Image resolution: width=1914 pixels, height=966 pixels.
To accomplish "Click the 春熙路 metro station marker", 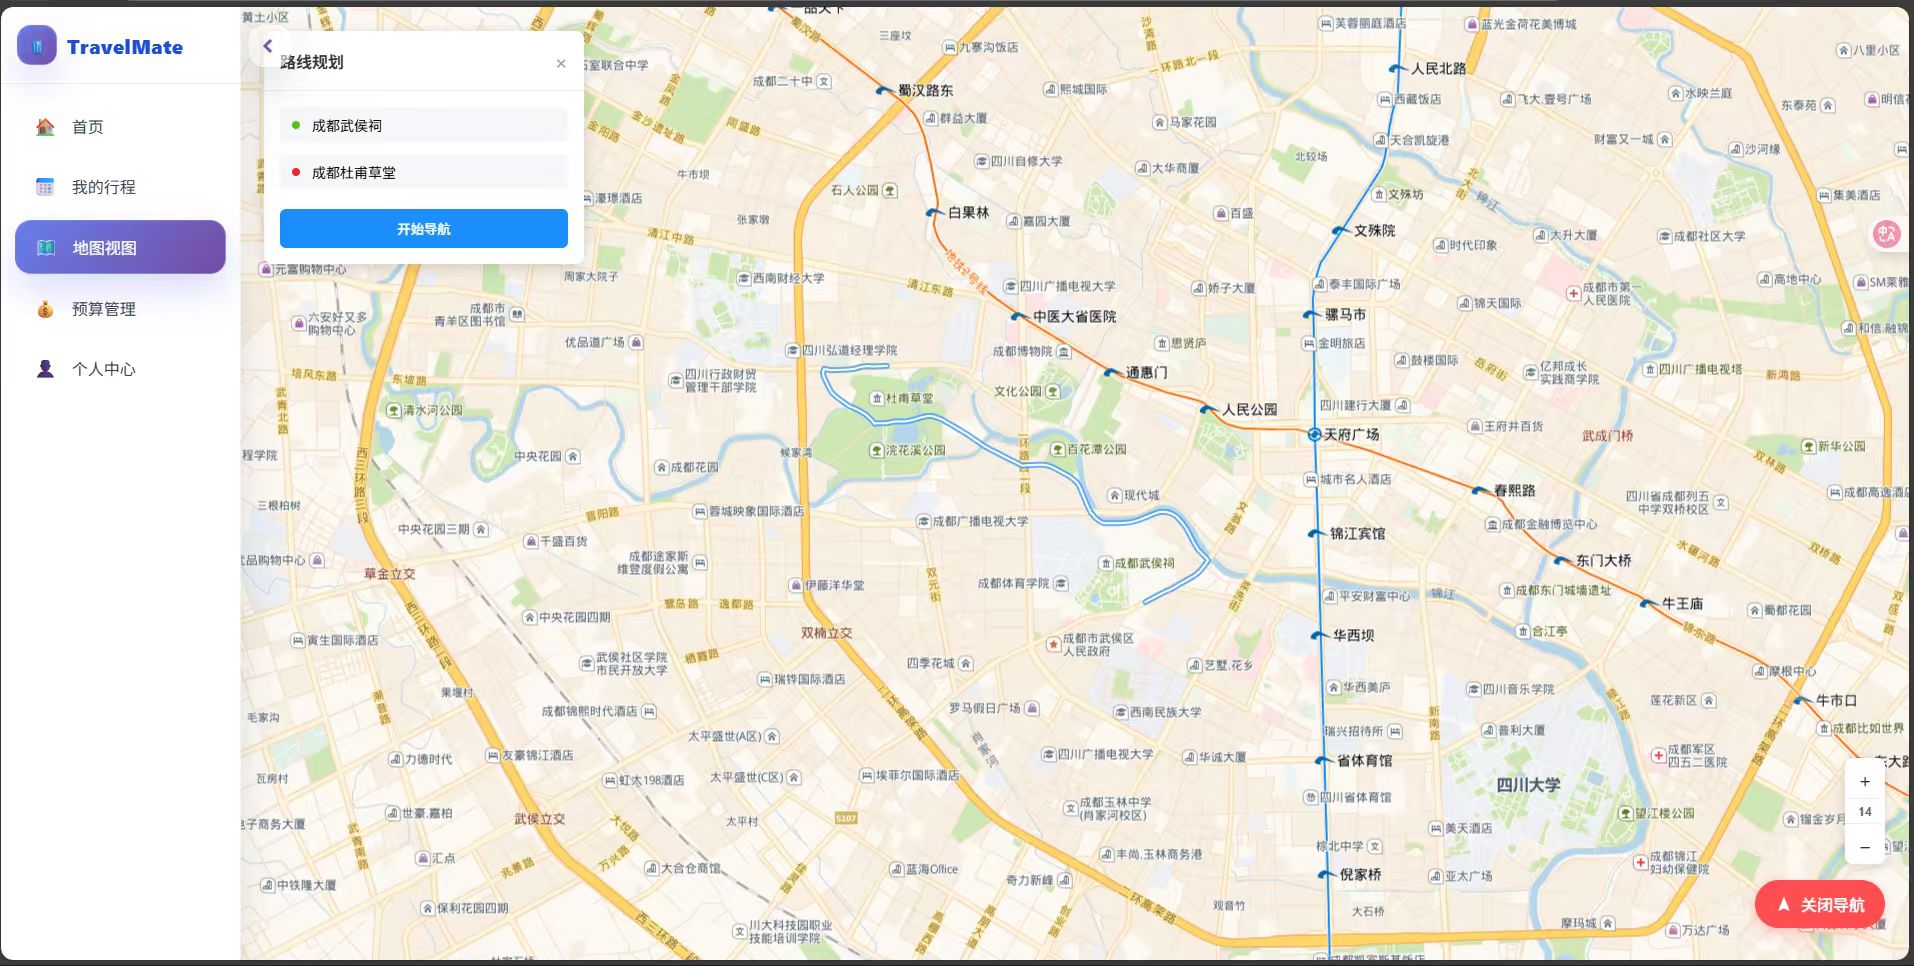I will point(1479,490).
